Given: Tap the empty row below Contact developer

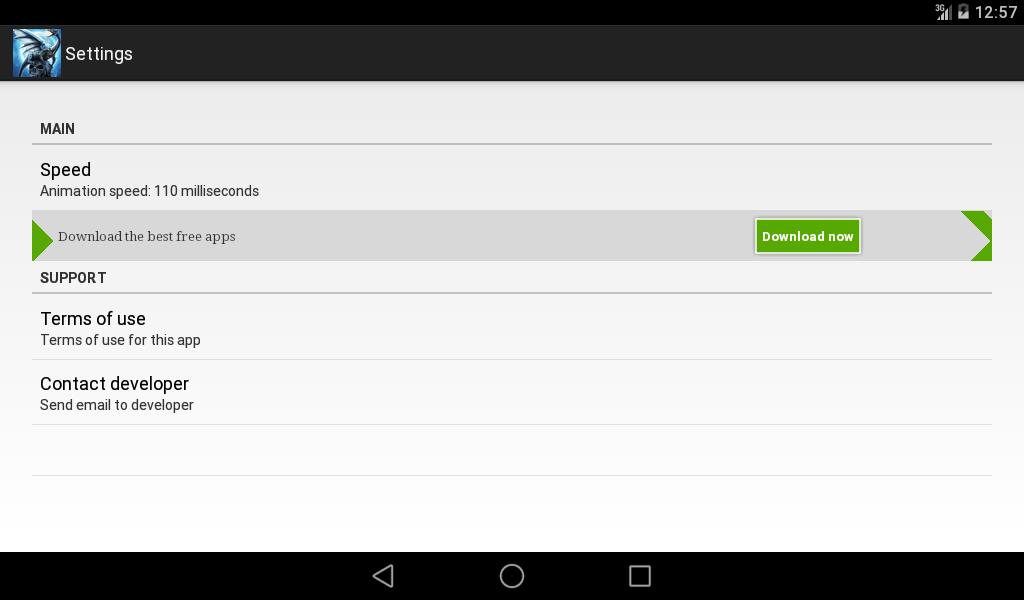Looking at the screenshot, I should click(511, 450).
